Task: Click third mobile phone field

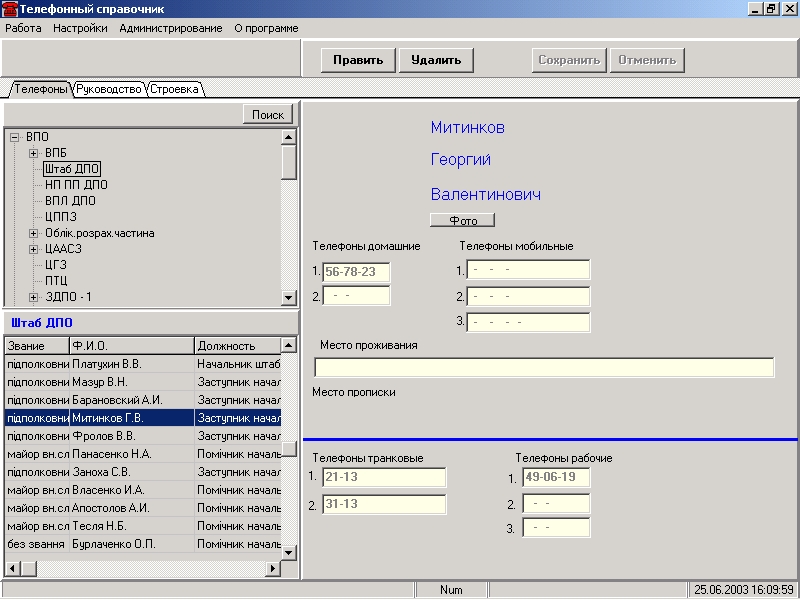Action: pyautogui.click(x=528, y=322)
